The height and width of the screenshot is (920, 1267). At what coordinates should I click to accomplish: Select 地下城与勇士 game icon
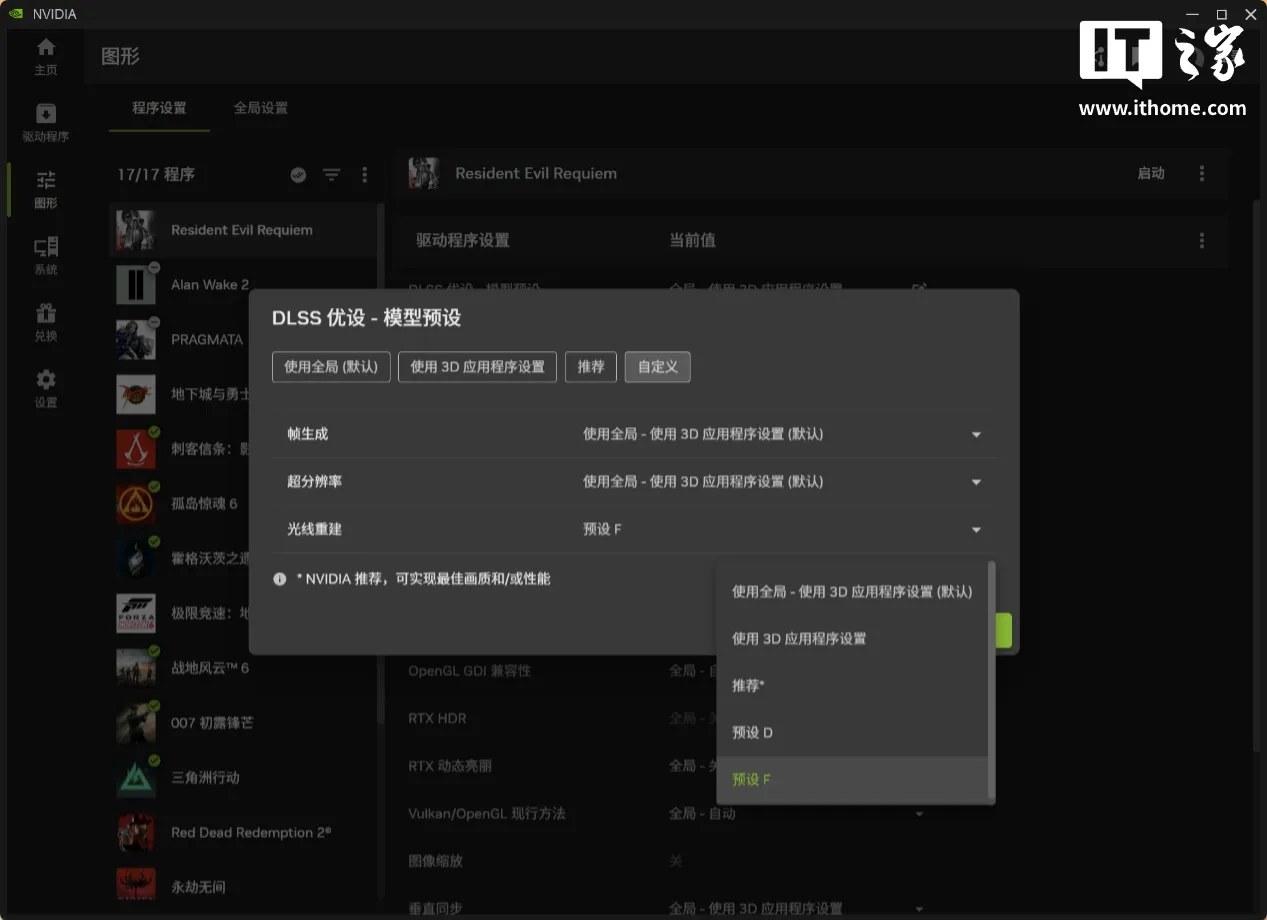tap(136, 394)
